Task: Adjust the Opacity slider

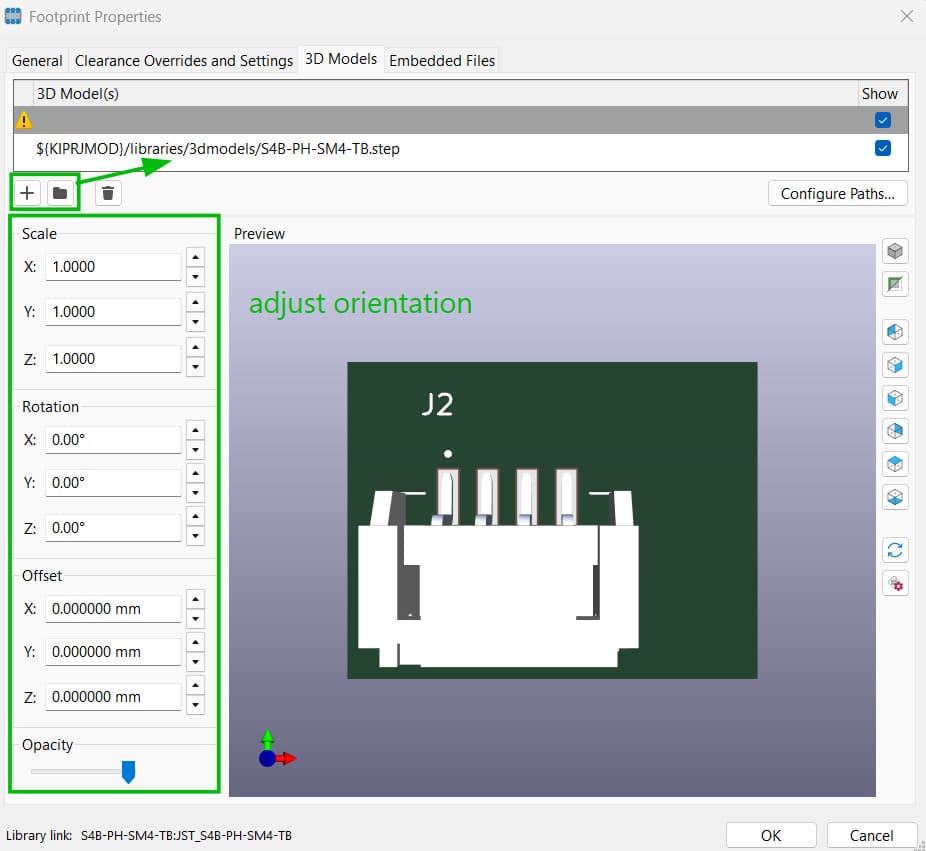Action: coord(128,771)
